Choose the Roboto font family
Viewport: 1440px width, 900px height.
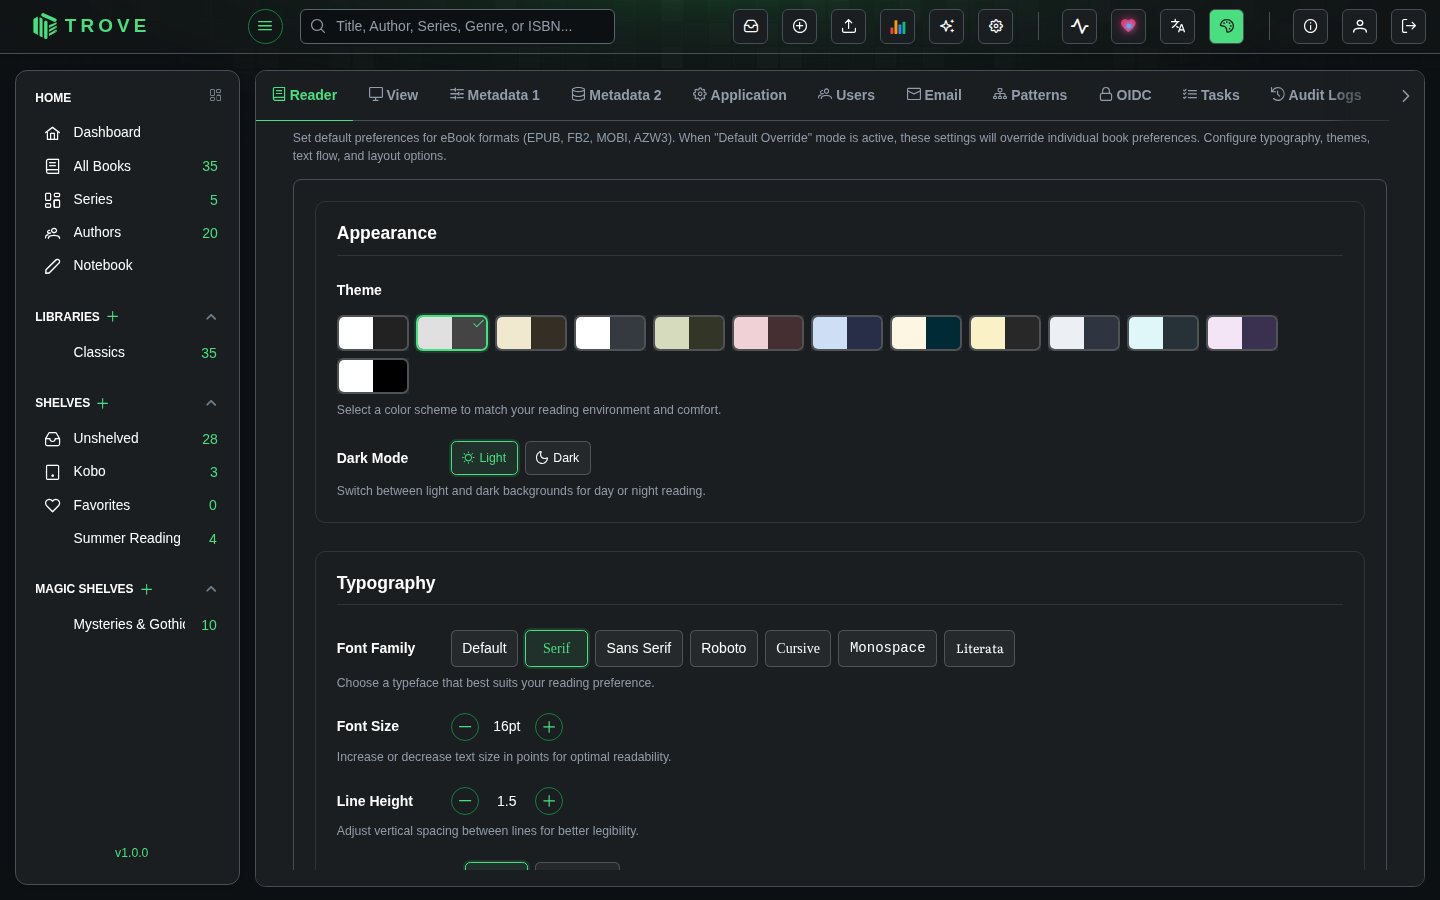[x=724, y=648]
